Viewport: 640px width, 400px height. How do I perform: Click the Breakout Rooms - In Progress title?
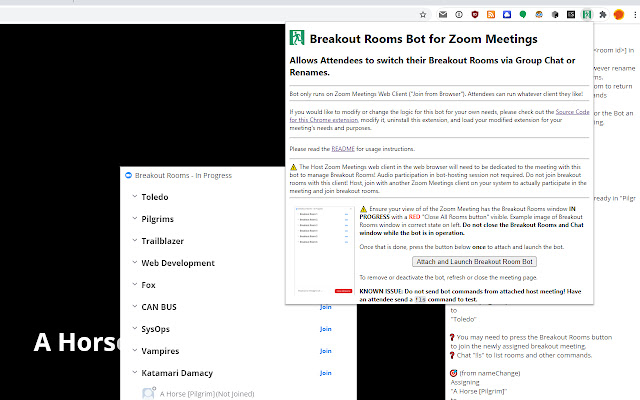(183, 176)
